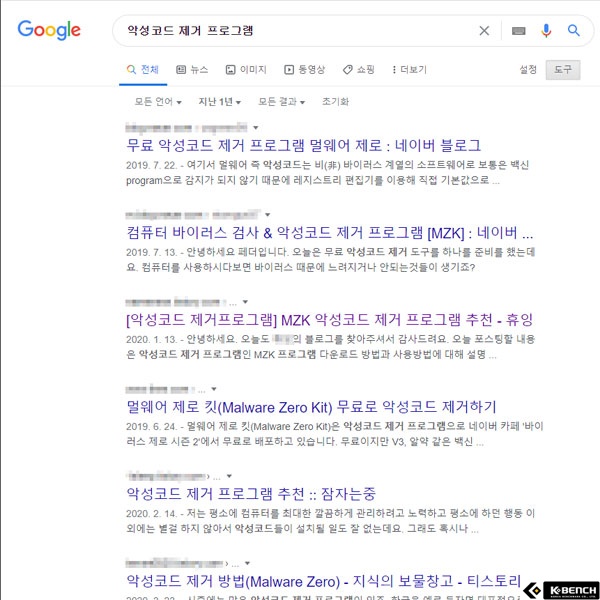Screen dimensions: 600x600
Task: Select the 전체 tab
Action: click(x=143, y=70)
